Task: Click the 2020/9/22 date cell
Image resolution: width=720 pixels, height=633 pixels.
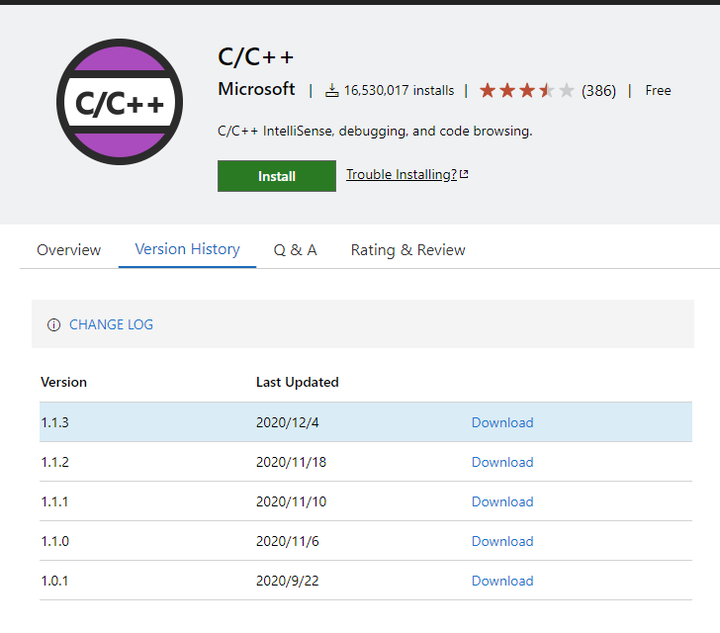Action: [287, 581]
